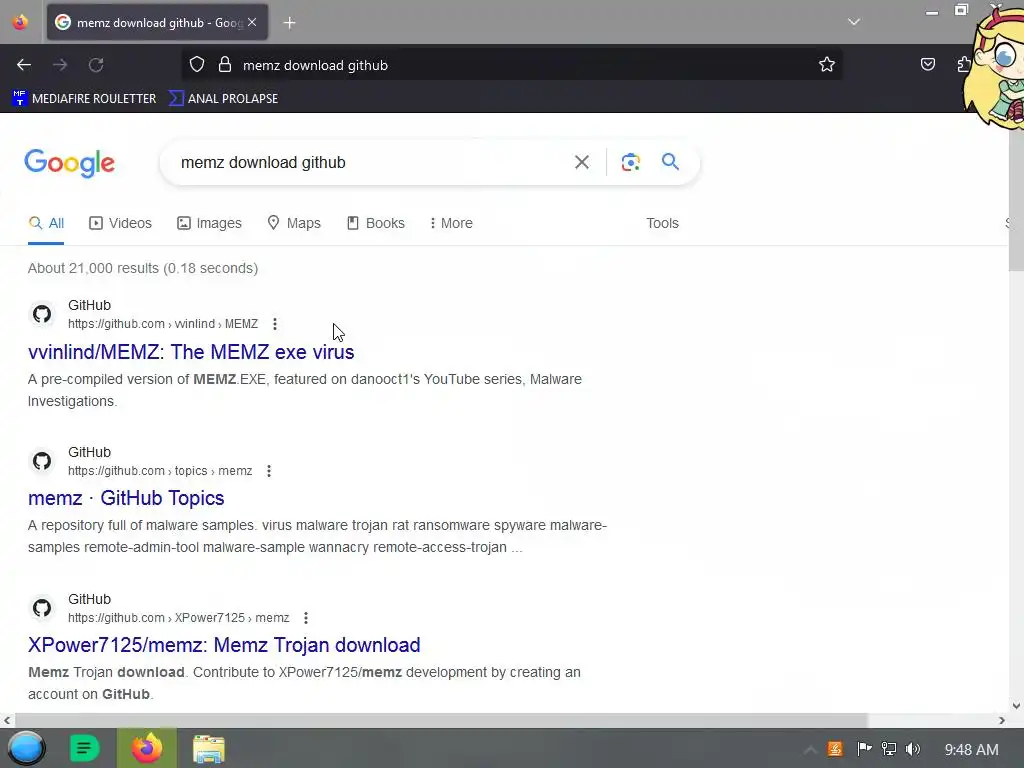Click the Firefox view icon at top left
1024x768 pixels.
20,22
